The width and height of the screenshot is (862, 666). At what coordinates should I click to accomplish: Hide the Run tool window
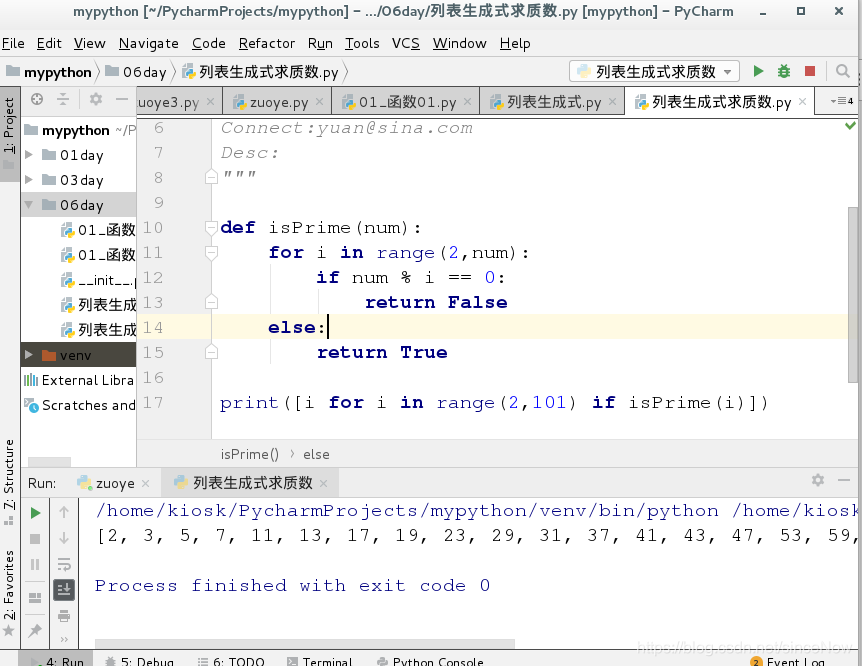tap(844, 480)
